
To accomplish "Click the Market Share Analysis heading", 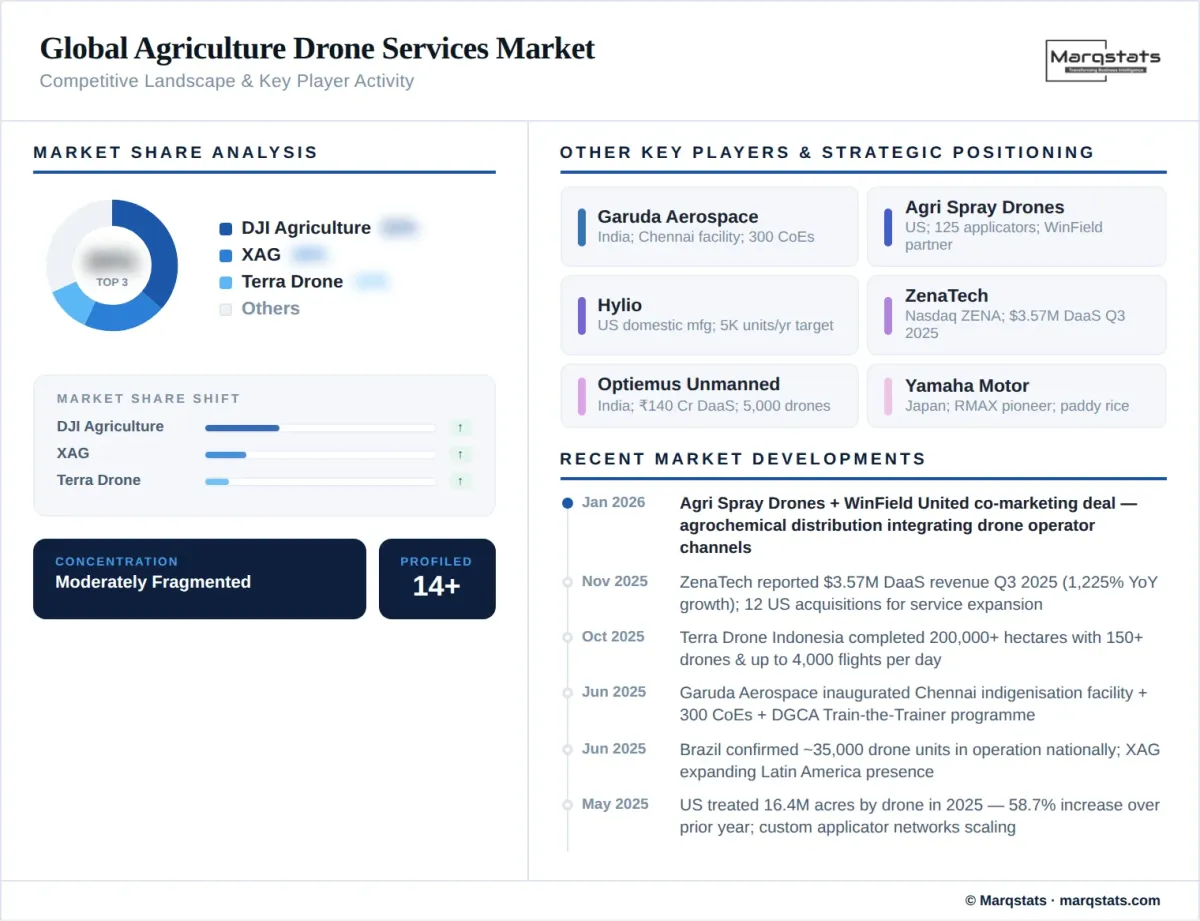I will (x=175, y=153).
